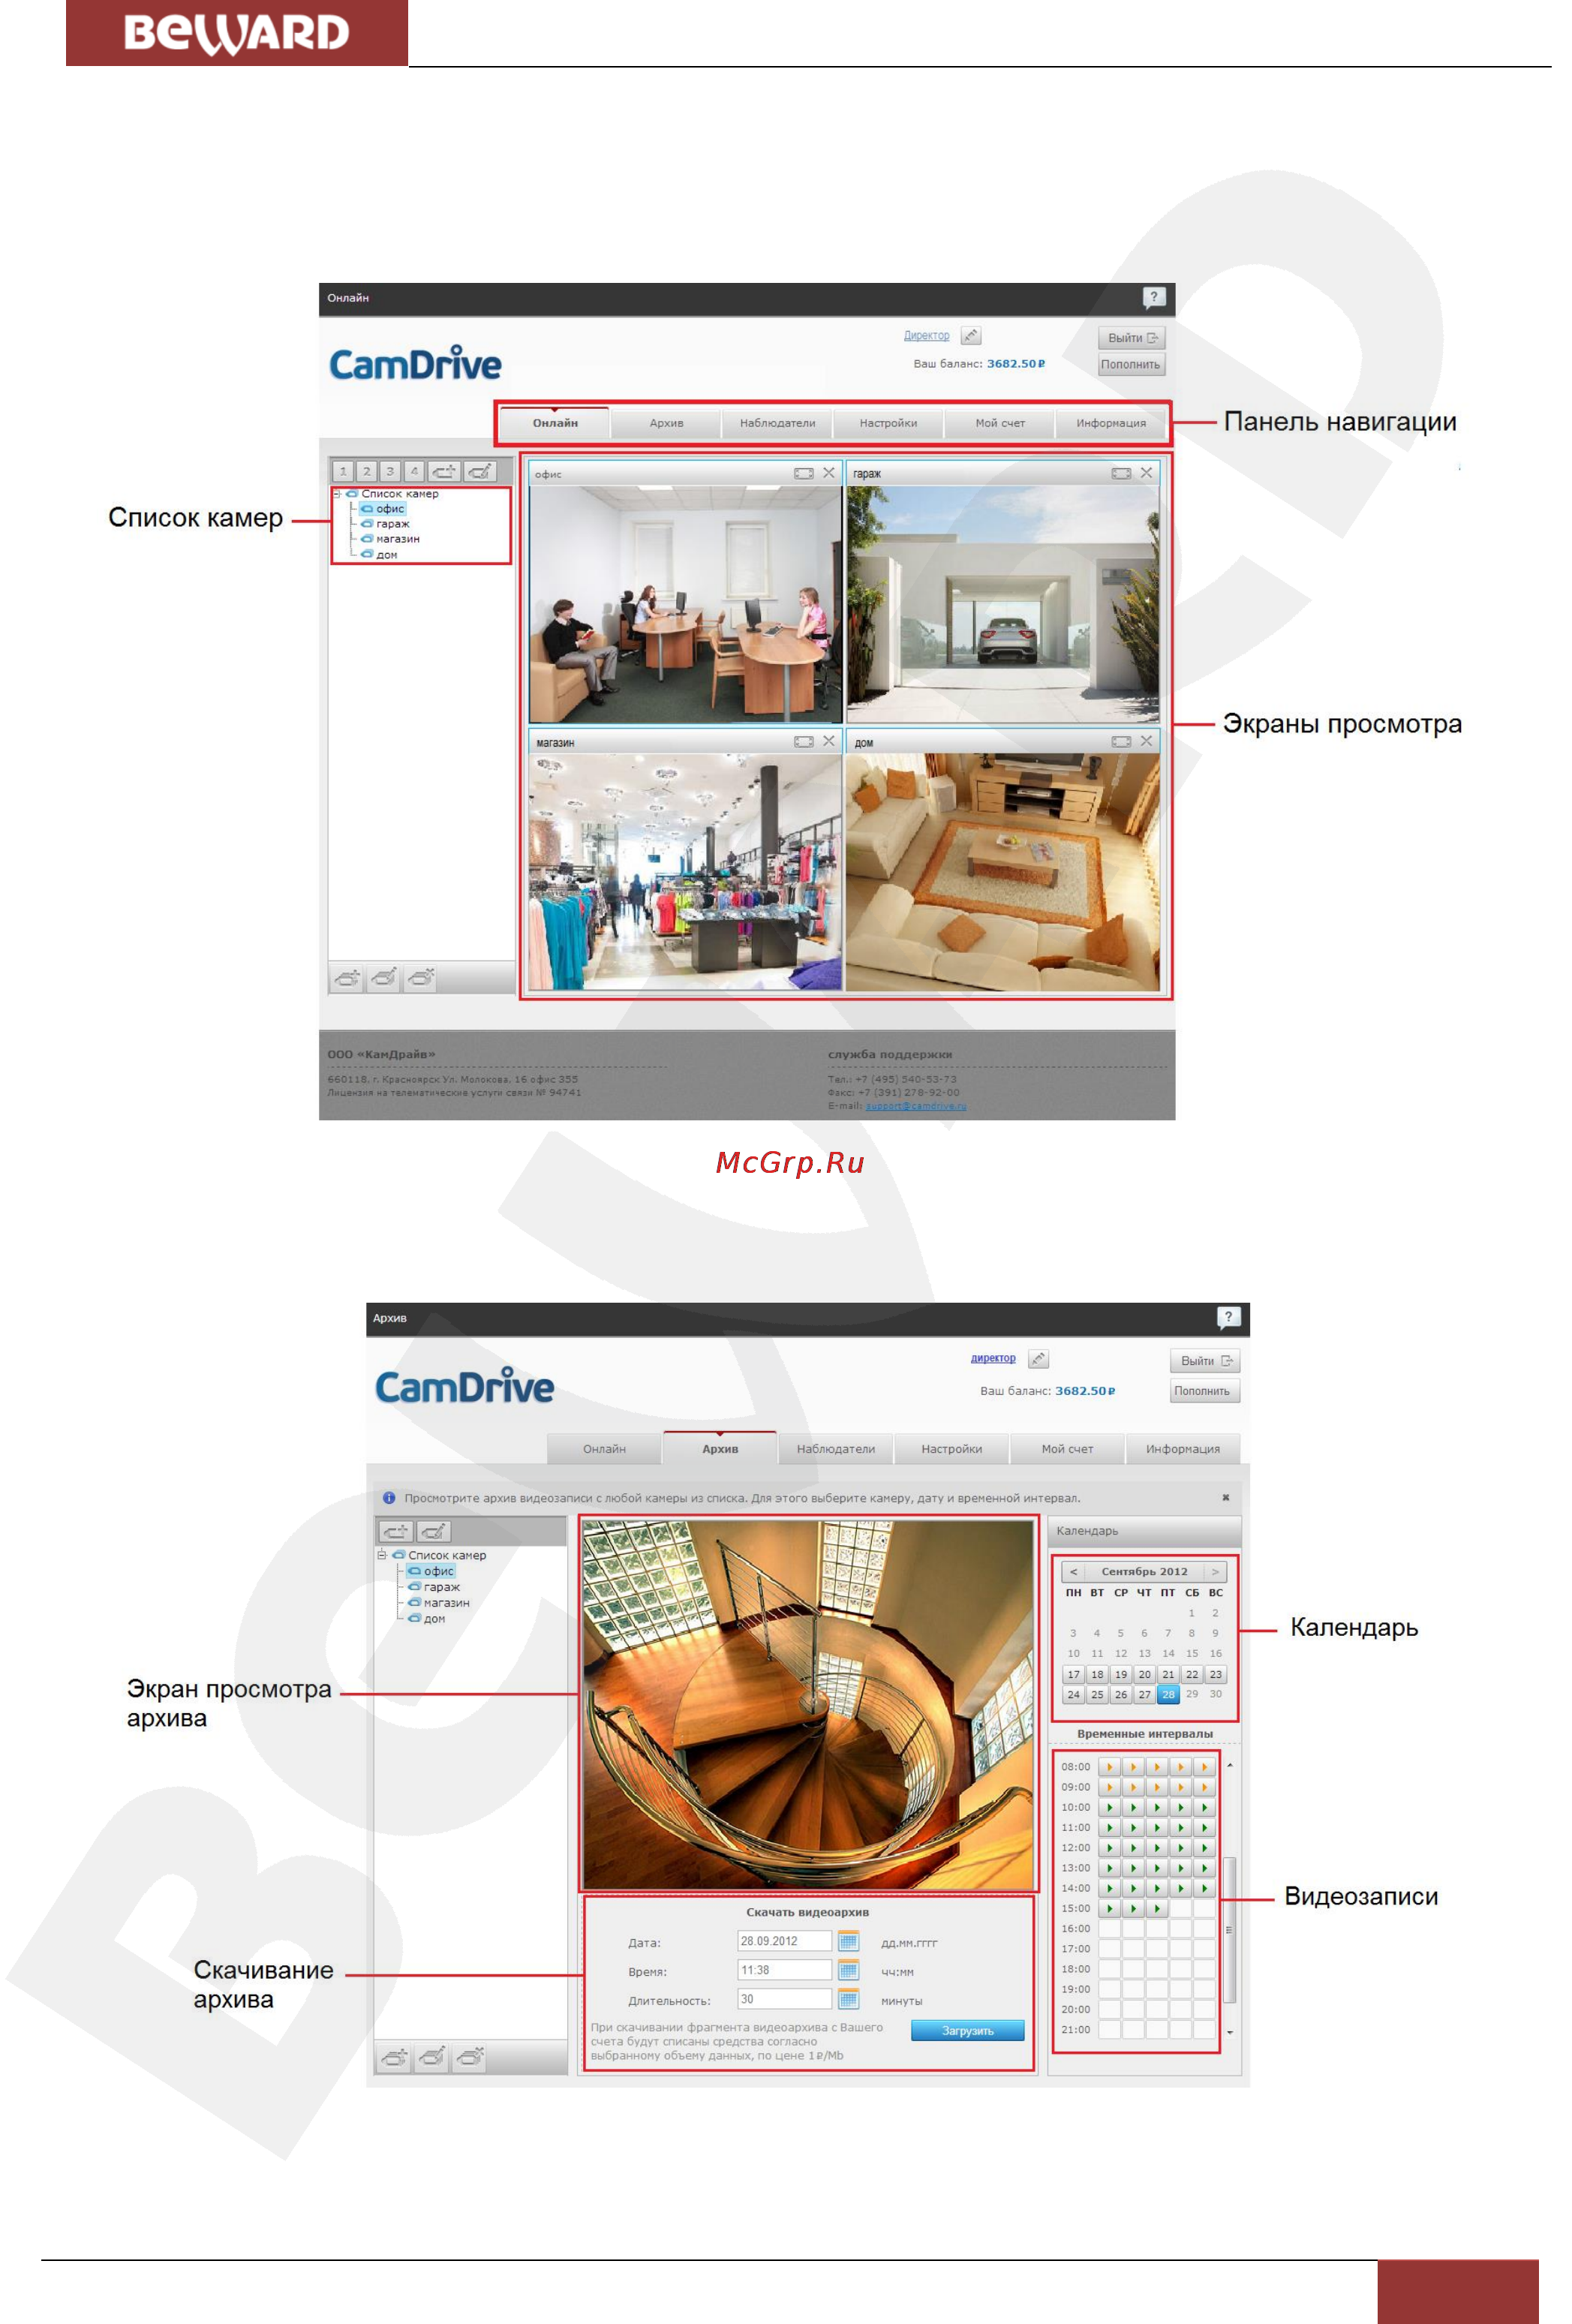Viewport: 1572px width, 2324px height.
Task: Camera settings icon at bottom of Архив sidebar
Action: (x=470, y=2058)
